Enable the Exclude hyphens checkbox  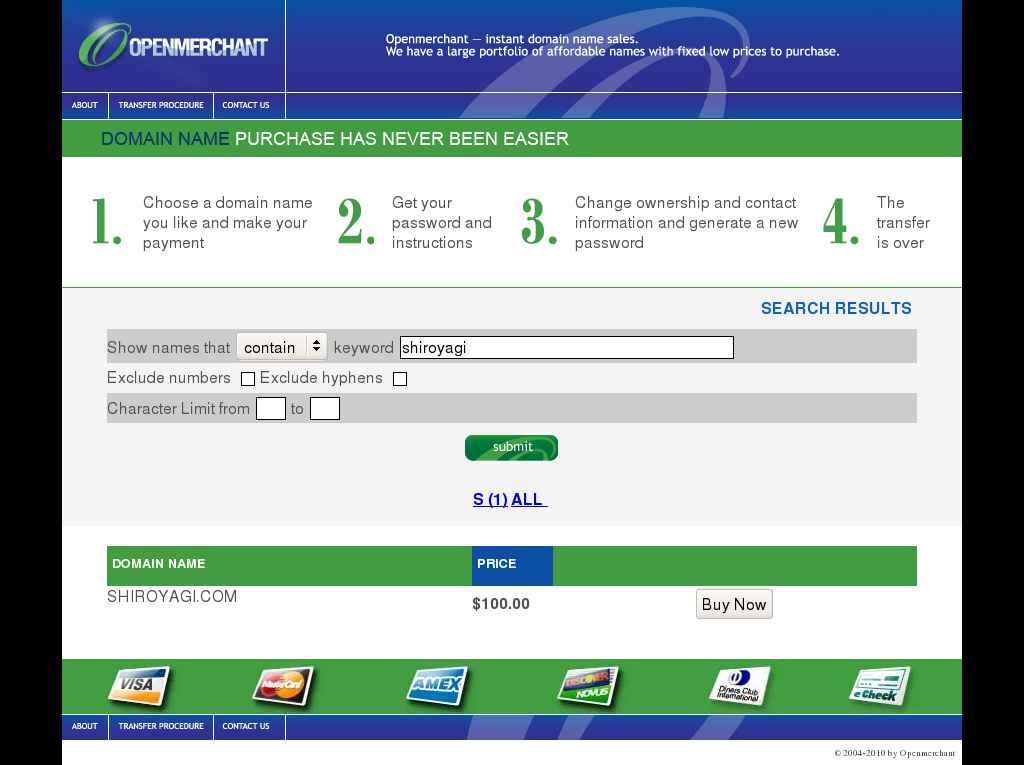(x=400, y=379)
